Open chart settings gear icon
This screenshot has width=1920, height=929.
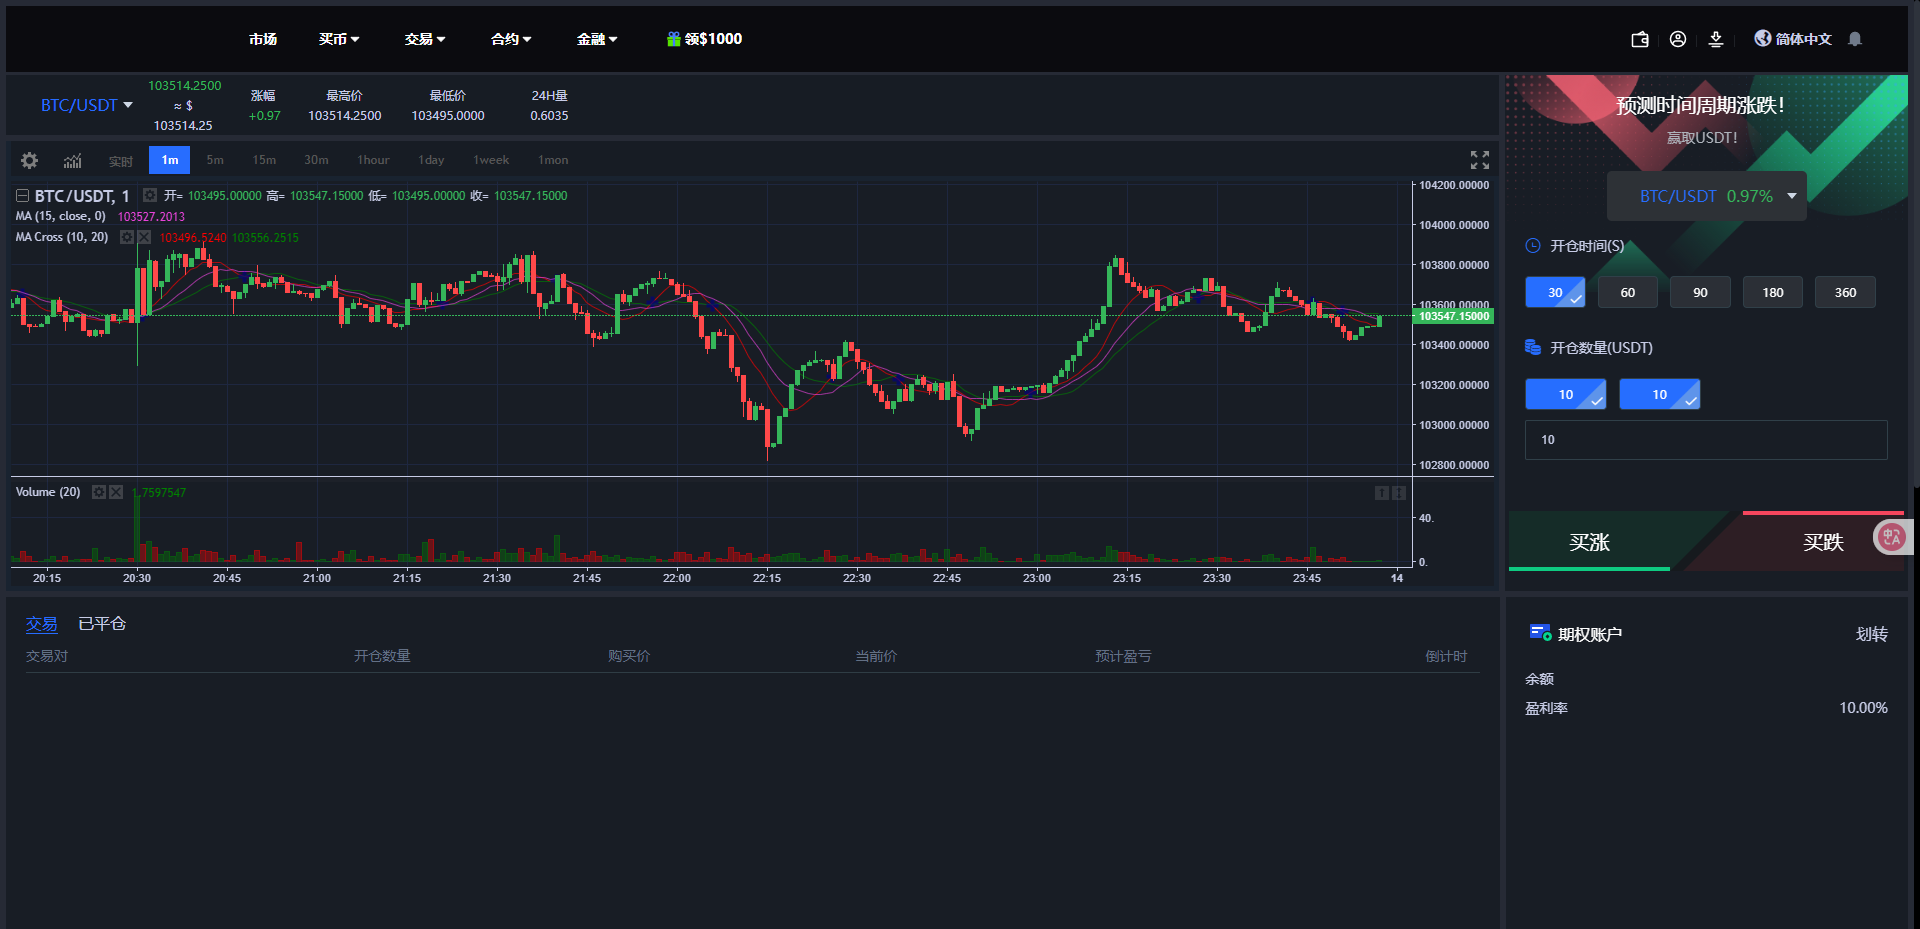point(30,160)
